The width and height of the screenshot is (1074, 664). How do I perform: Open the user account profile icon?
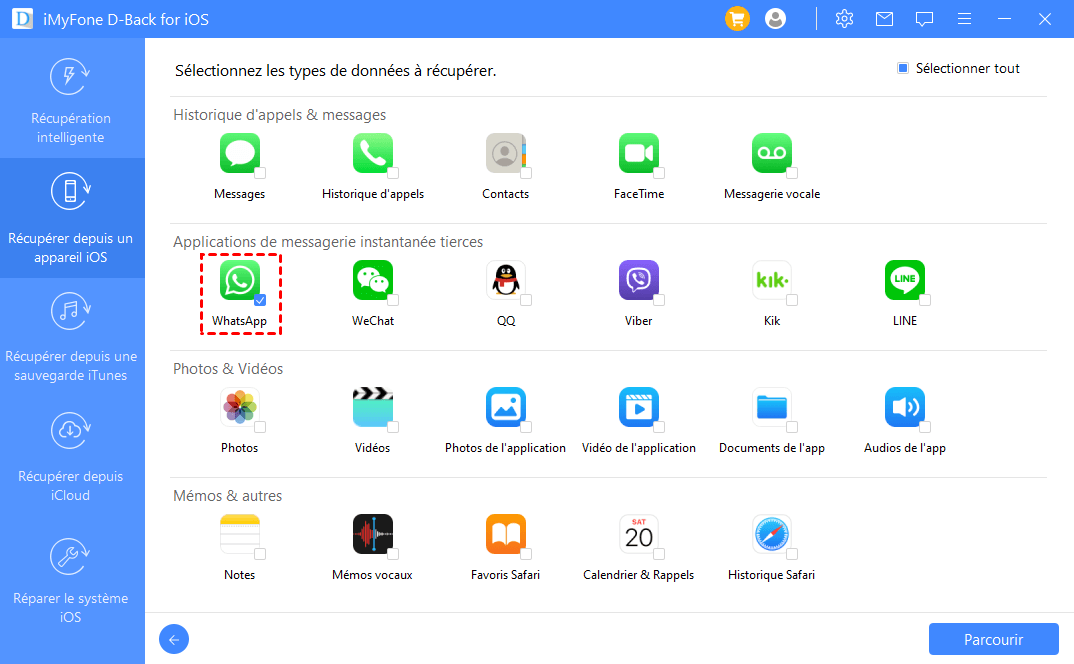775,19
